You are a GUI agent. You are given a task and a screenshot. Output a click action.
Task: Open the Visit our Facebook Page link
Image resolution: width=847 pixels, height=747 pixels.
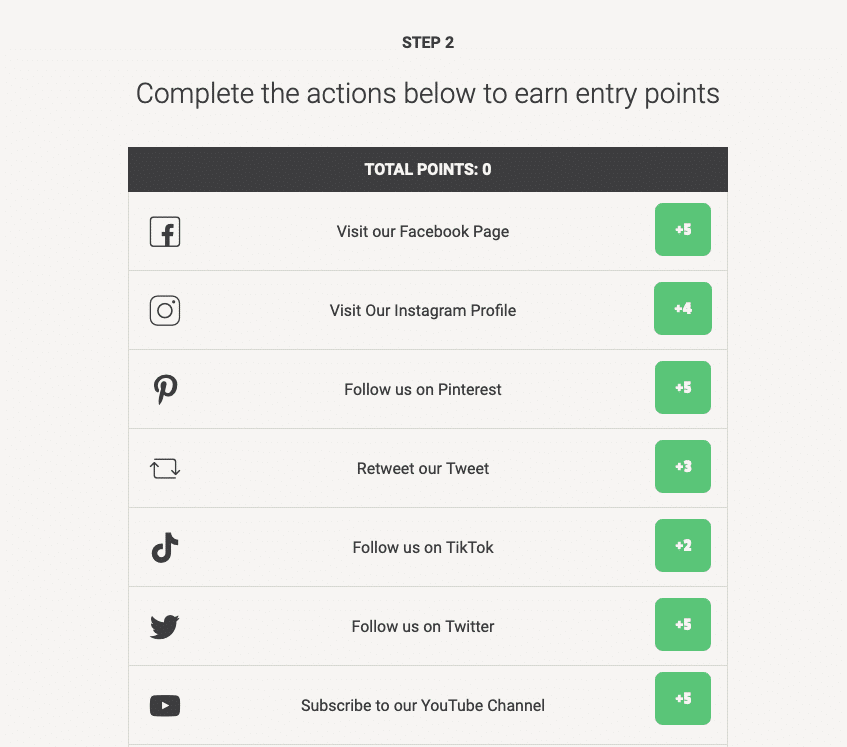[423, 232]
